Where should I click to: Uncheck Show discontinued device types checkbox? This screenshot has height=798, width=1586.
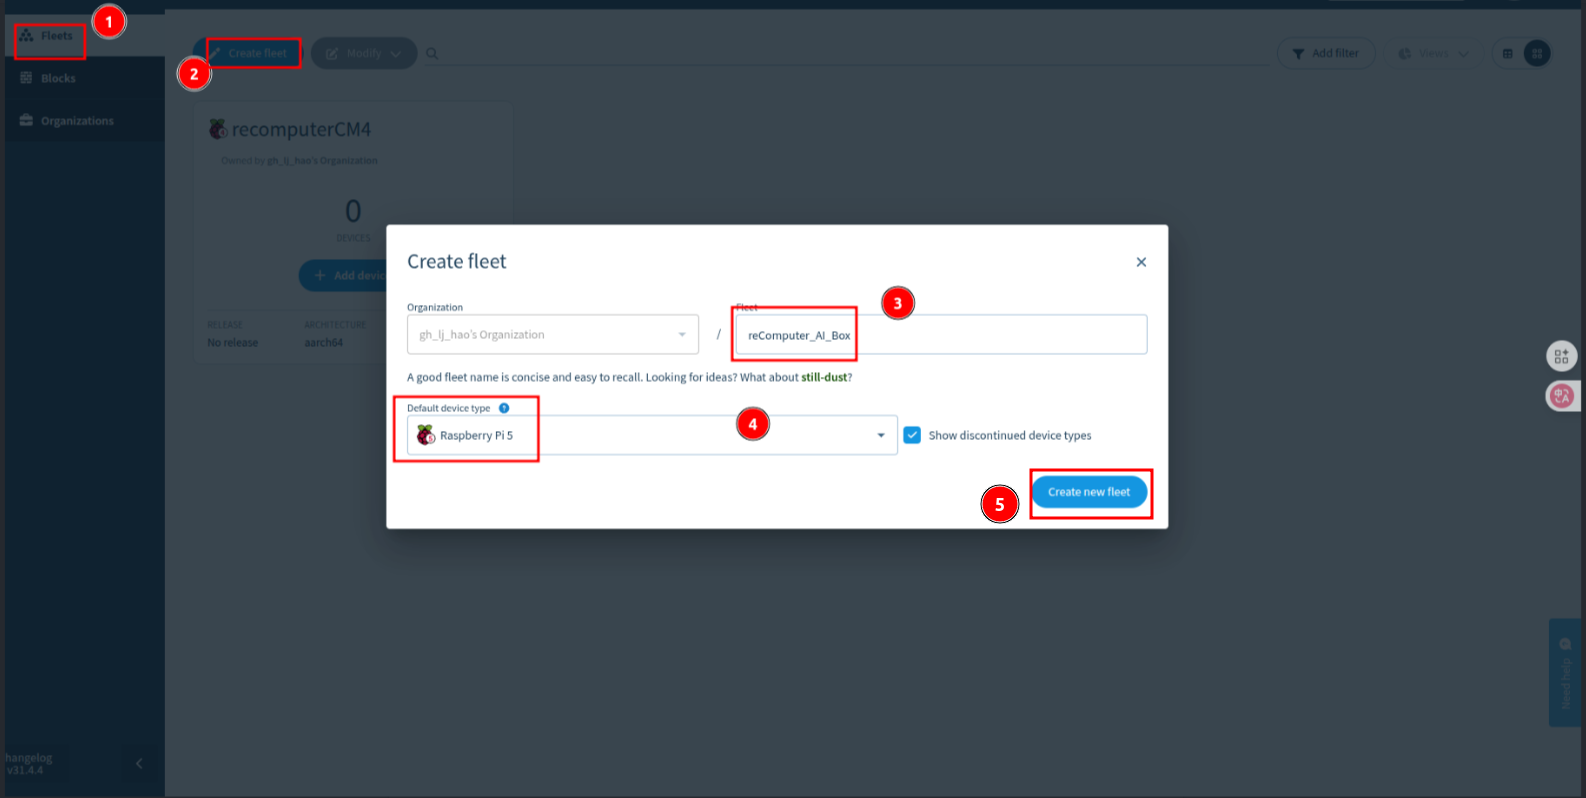point(912,435)
